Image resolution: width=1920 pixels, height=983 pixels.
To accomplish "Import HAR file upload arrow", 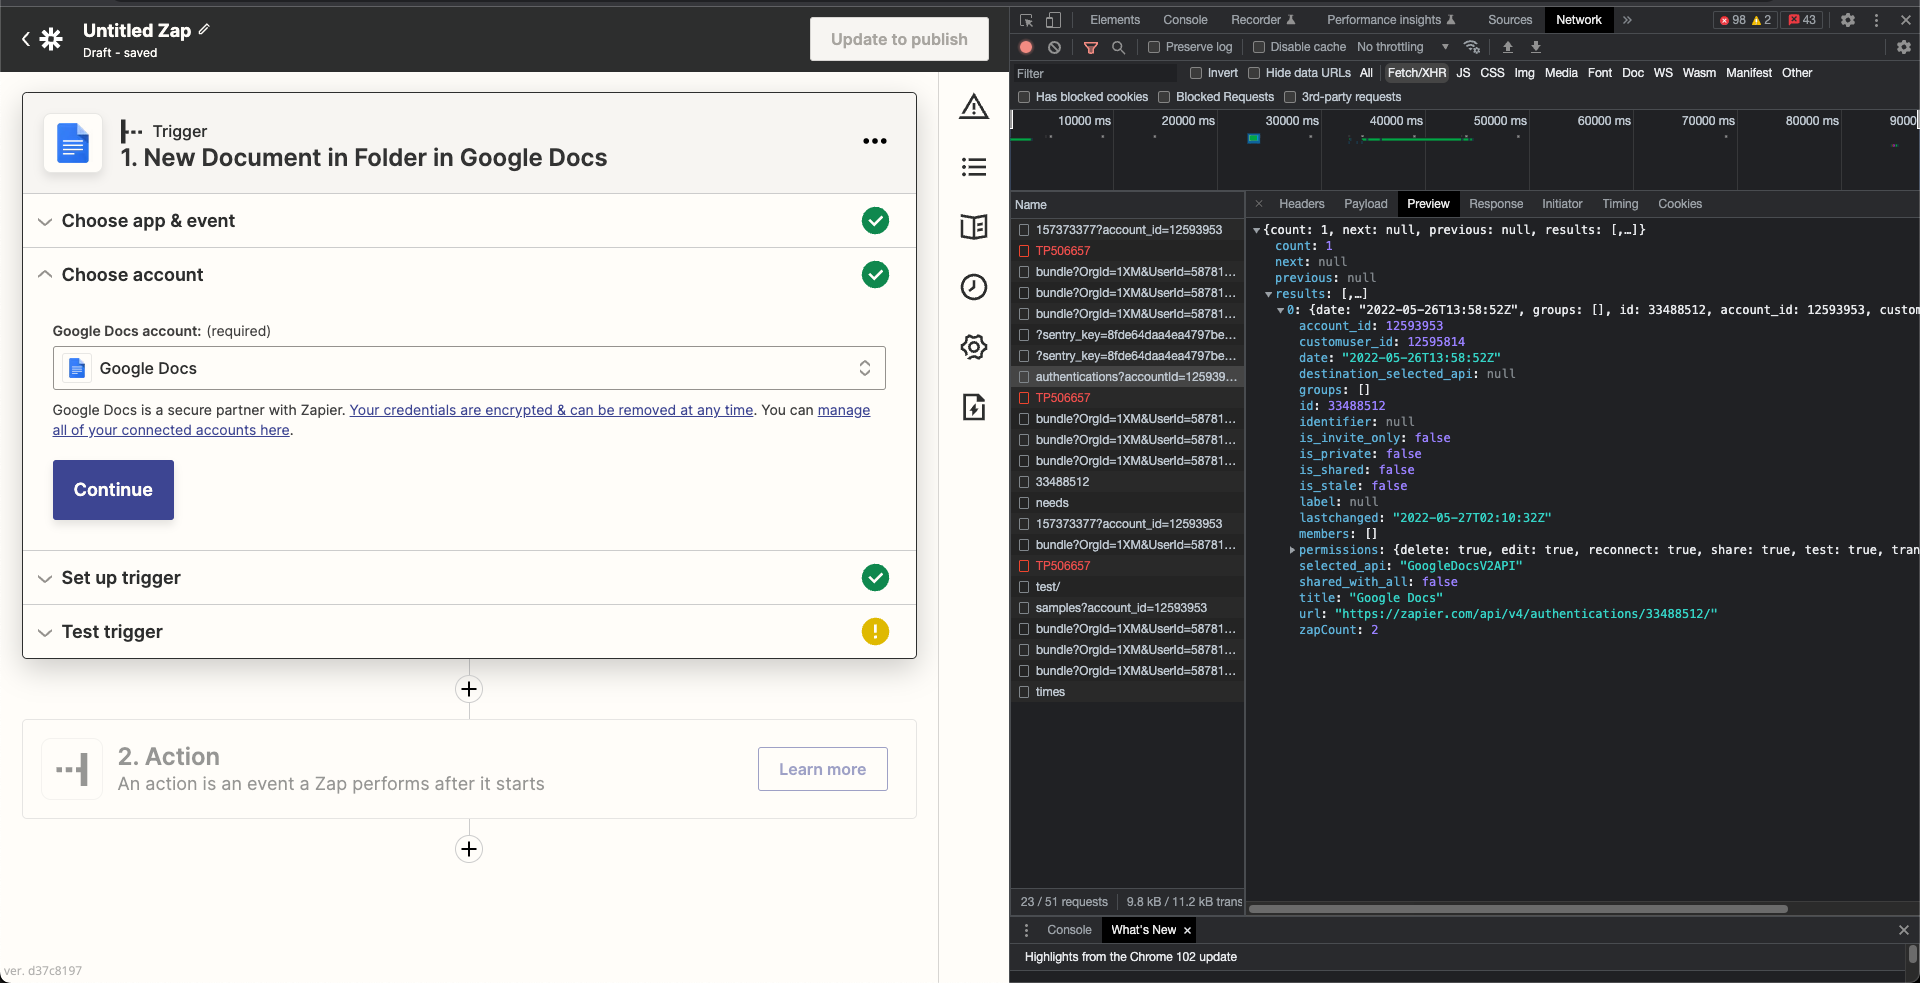I will point(1508,47).
